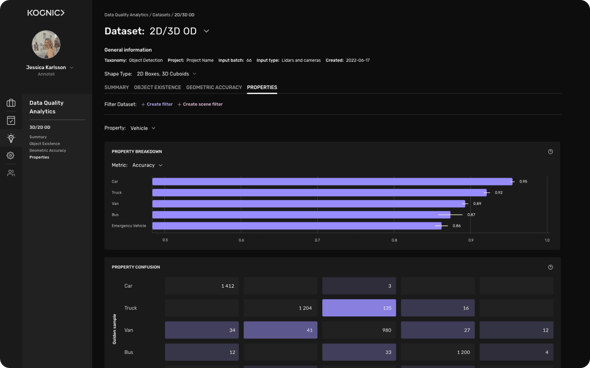Click the Truck accuracy bar
This screenshot has width=590, height=368.
pos(319,193)
